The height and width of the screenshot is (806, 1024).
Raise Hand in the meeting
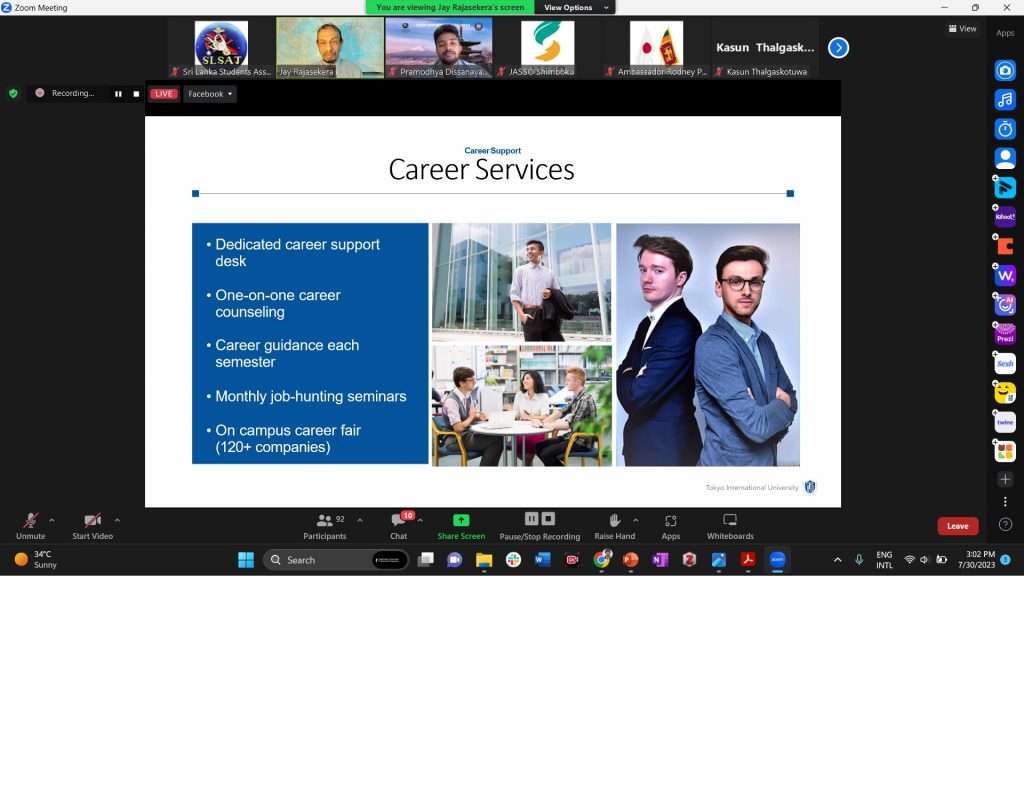tap(614, 522)
